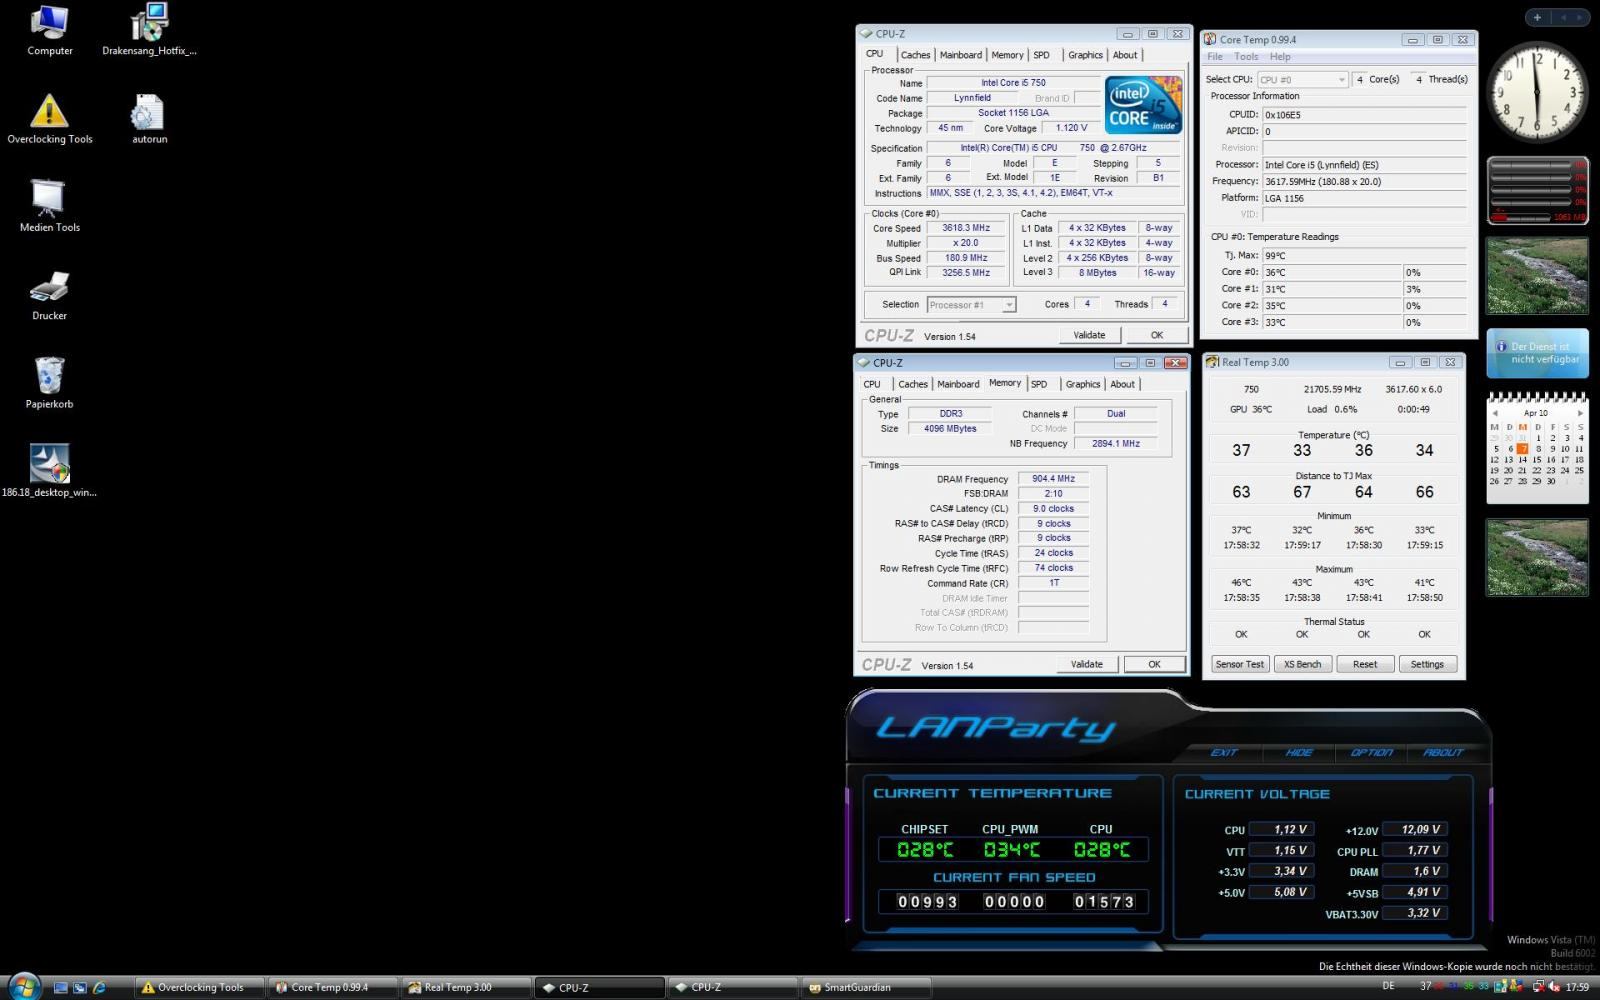Activate Overclocking Tools taskbar button
The height and width of the screenshot is (1000, 1600).
coord(200,987)
